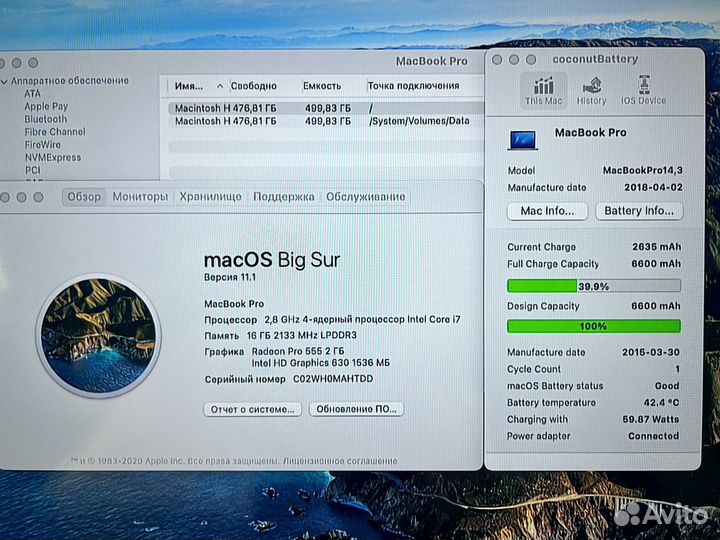Click Intel HD Graphics 630 1536 МБ
Screen dimensions: 720x540
(321, 363)
